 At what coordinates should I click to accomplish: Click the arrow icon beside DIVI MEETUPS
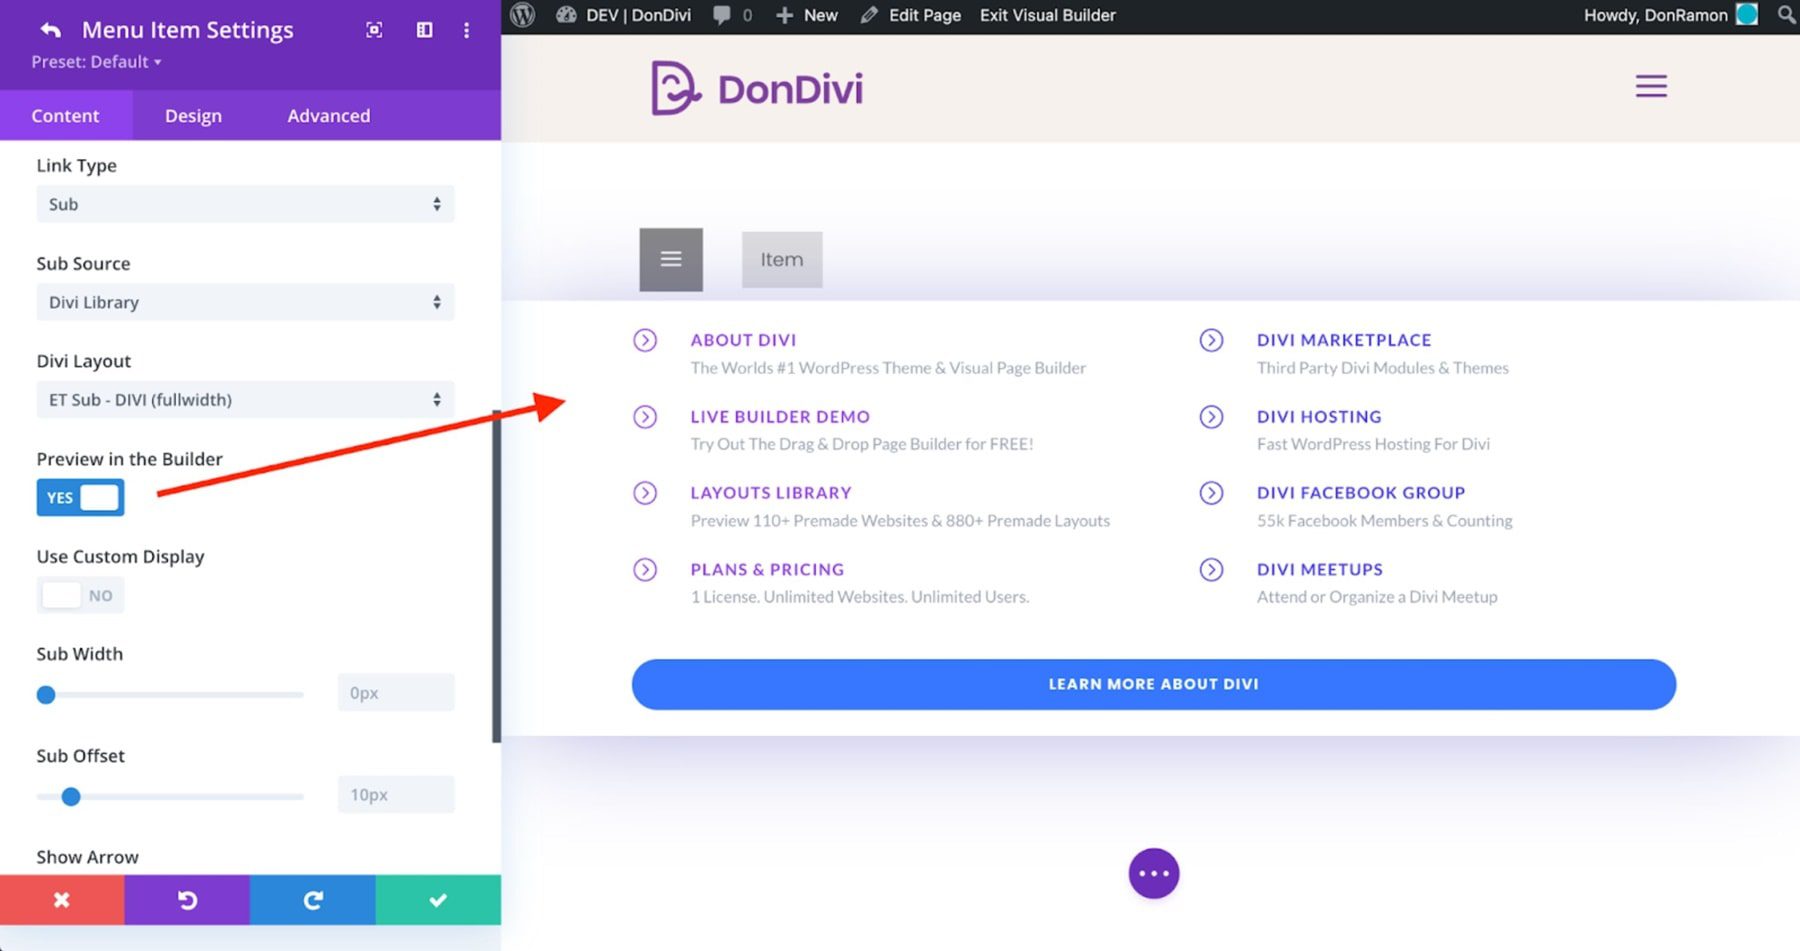point(1211,570)
